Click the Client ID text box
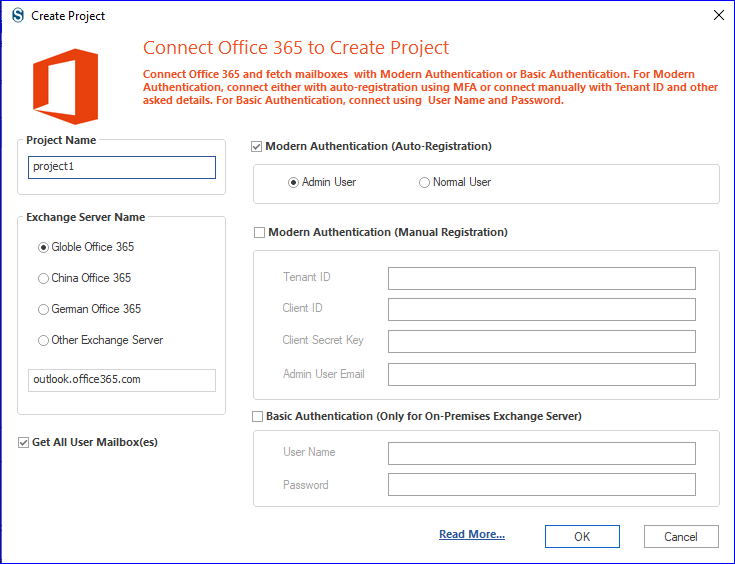Image resolution: width=735 pixels, height=564 pixels. 542,309
